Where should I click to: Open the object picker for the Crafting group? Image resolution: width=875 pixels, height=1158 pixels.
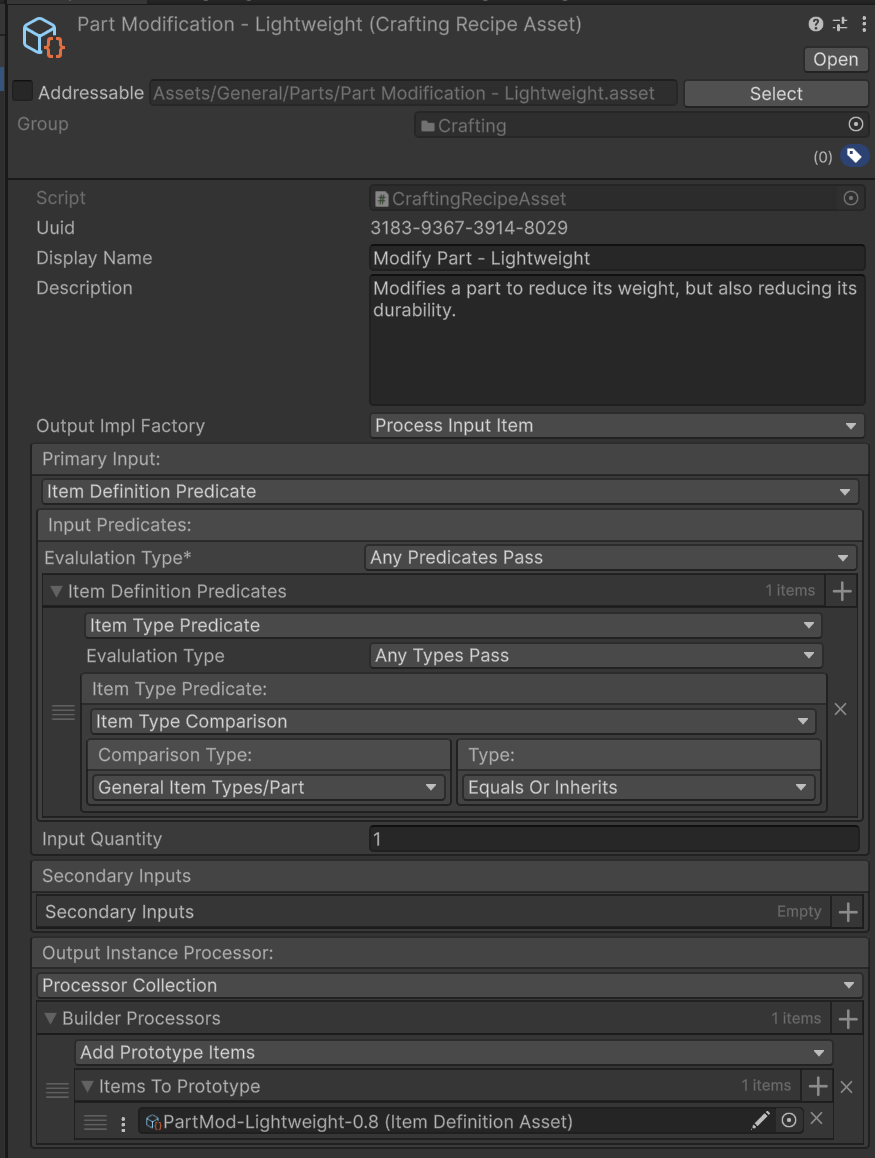856,124
